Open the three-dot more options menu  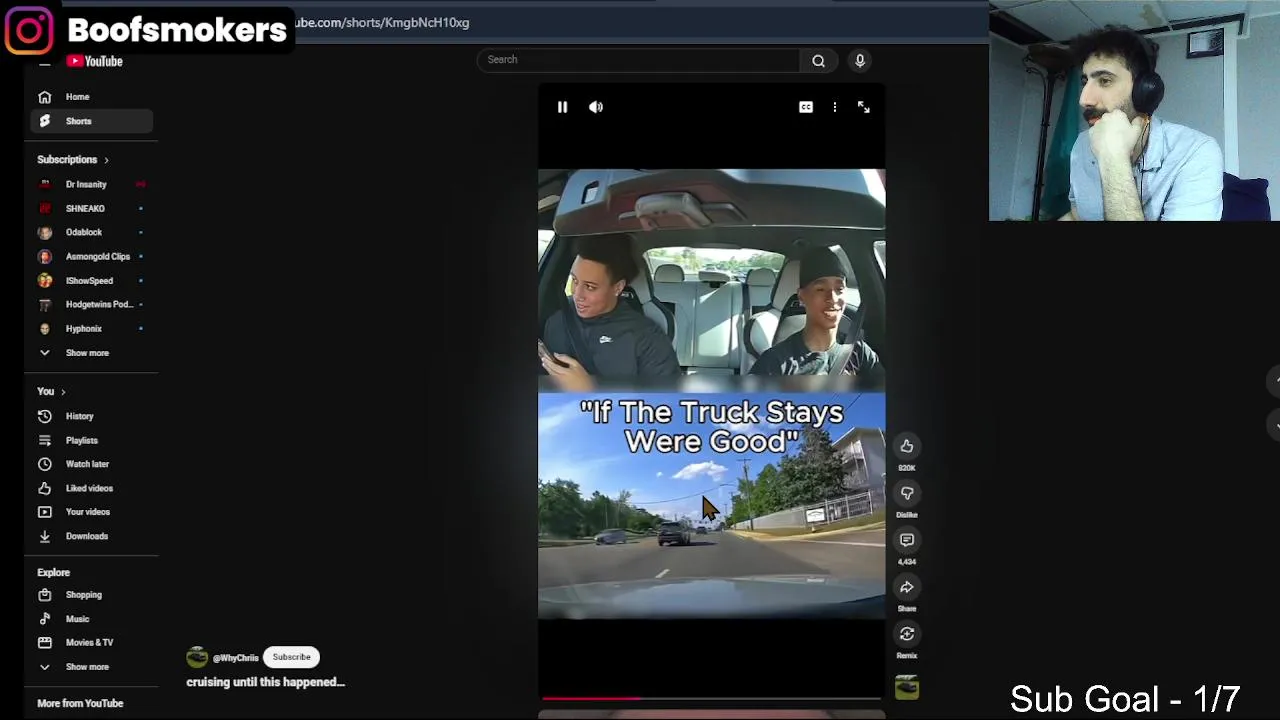point(835,107)
